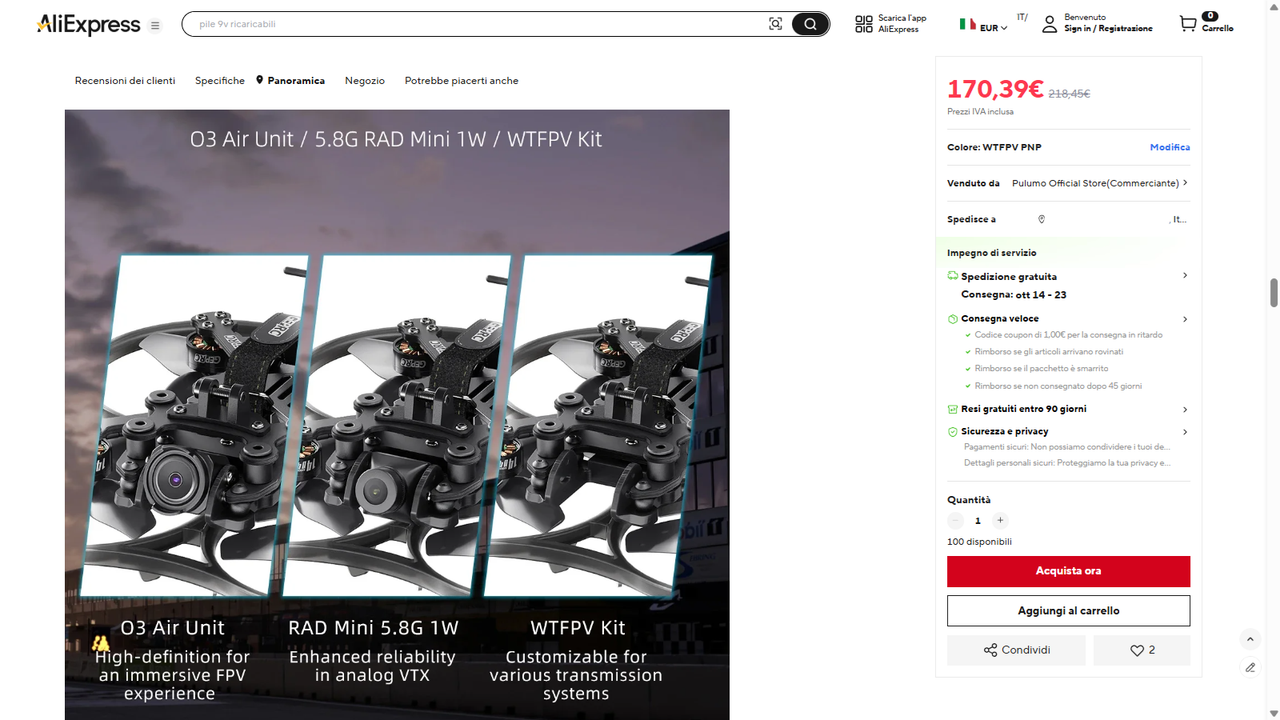Click the Condividi button
The height and width of the screenshot is (720, 1280).
pyautogui.click(x=1016, y=650)
